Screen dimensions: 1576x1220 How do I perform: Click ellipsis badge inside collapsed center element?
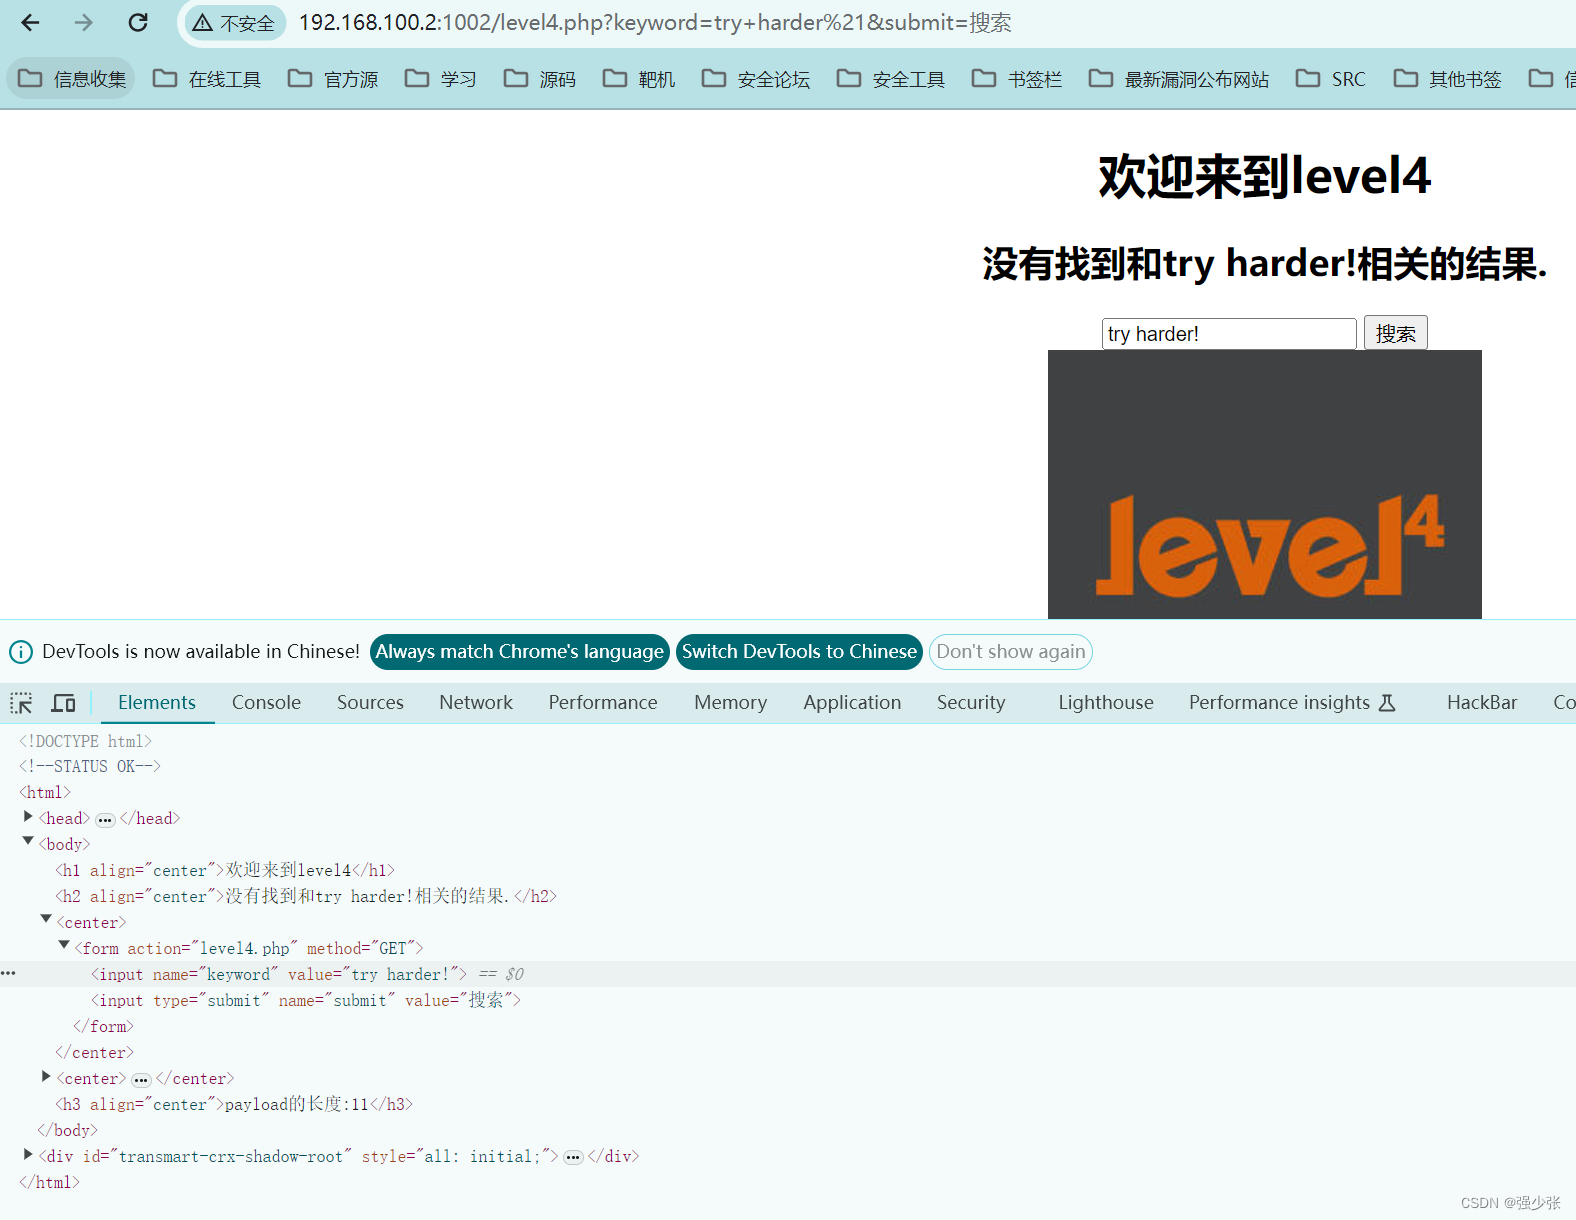click(141, 1080)
